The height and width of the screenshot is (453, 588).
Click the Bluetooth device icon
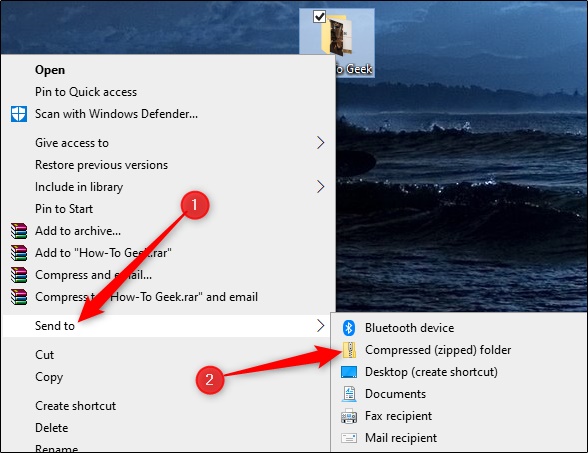(x=349, y=328)
